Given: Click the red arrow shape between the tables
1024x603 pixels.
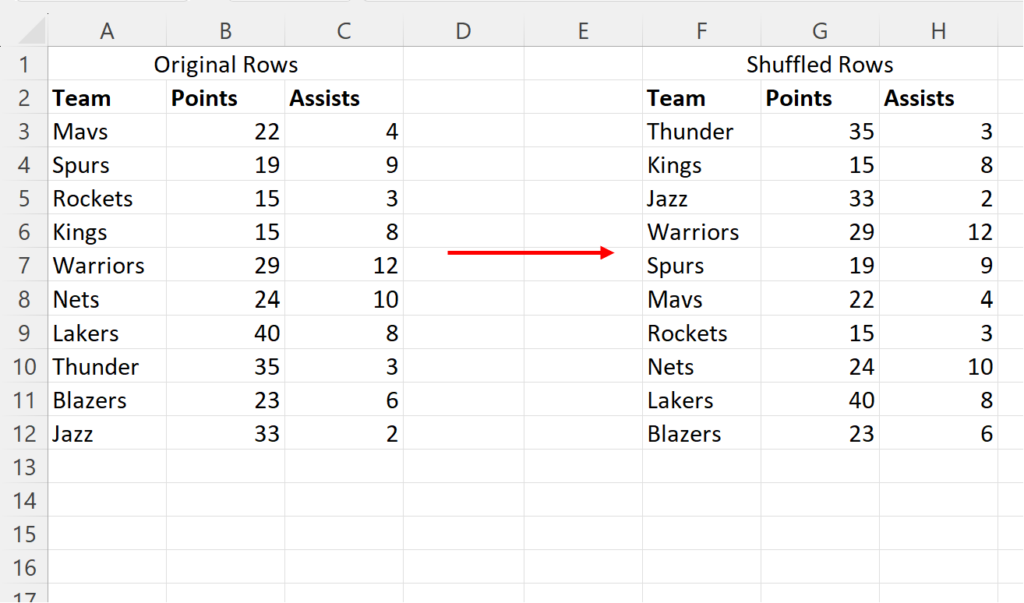Looking at the screenshot, I should point(530,253).
